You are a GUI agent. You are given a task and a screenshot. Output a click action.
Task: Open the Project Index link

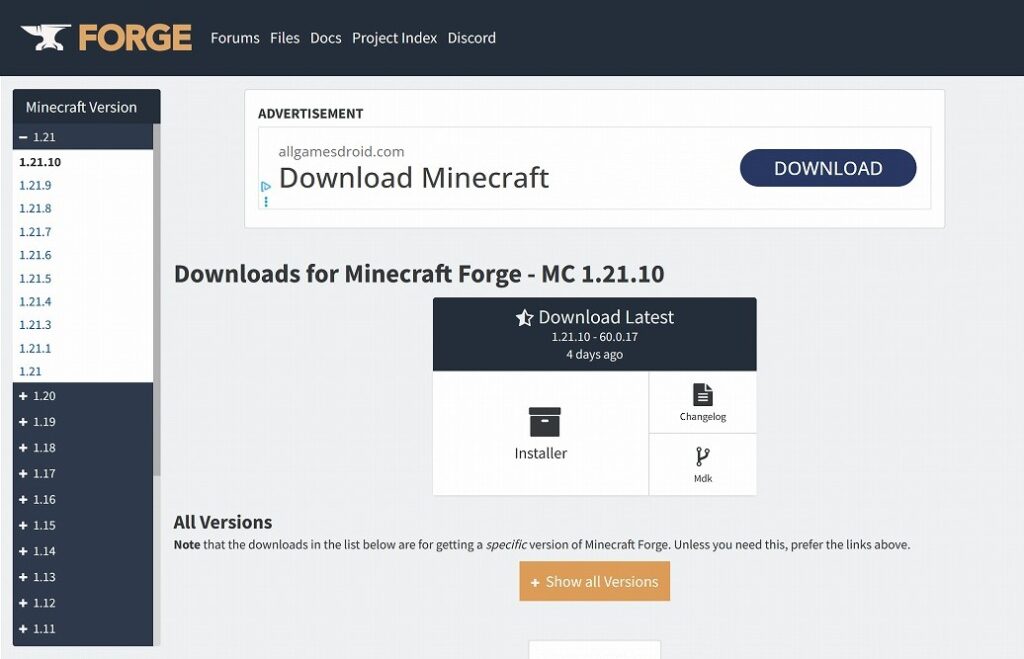click(394, 38)
